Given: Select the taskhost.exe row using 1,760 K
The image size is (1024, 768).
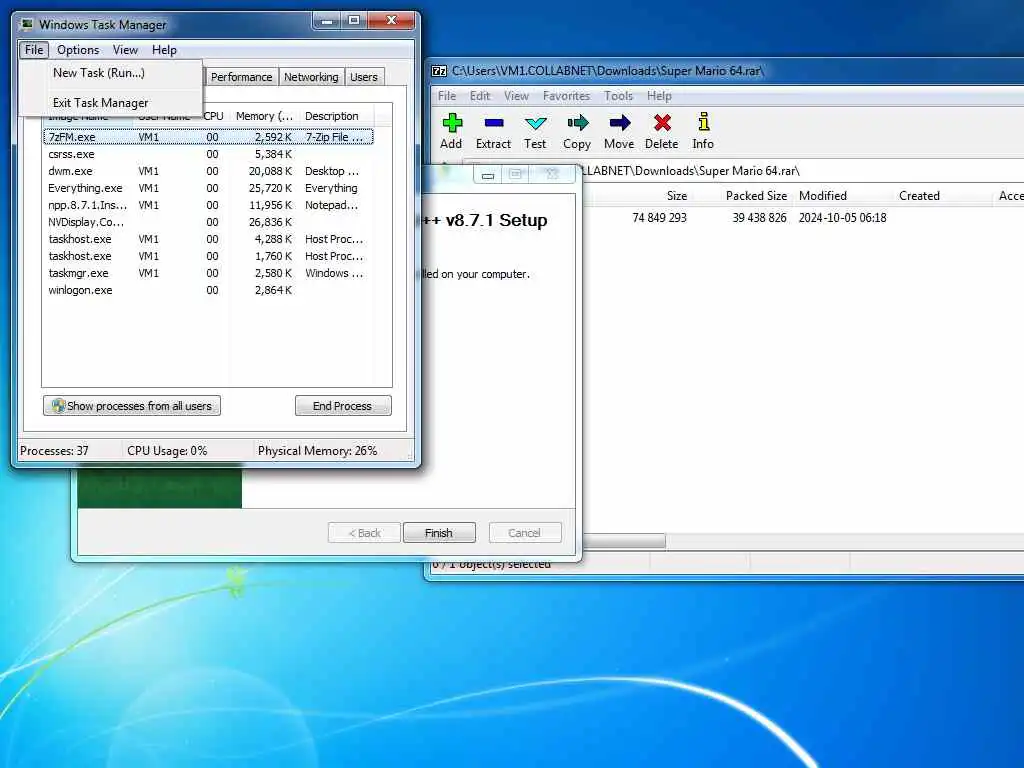Looking at the screenshot, I should tap(208, 256).
